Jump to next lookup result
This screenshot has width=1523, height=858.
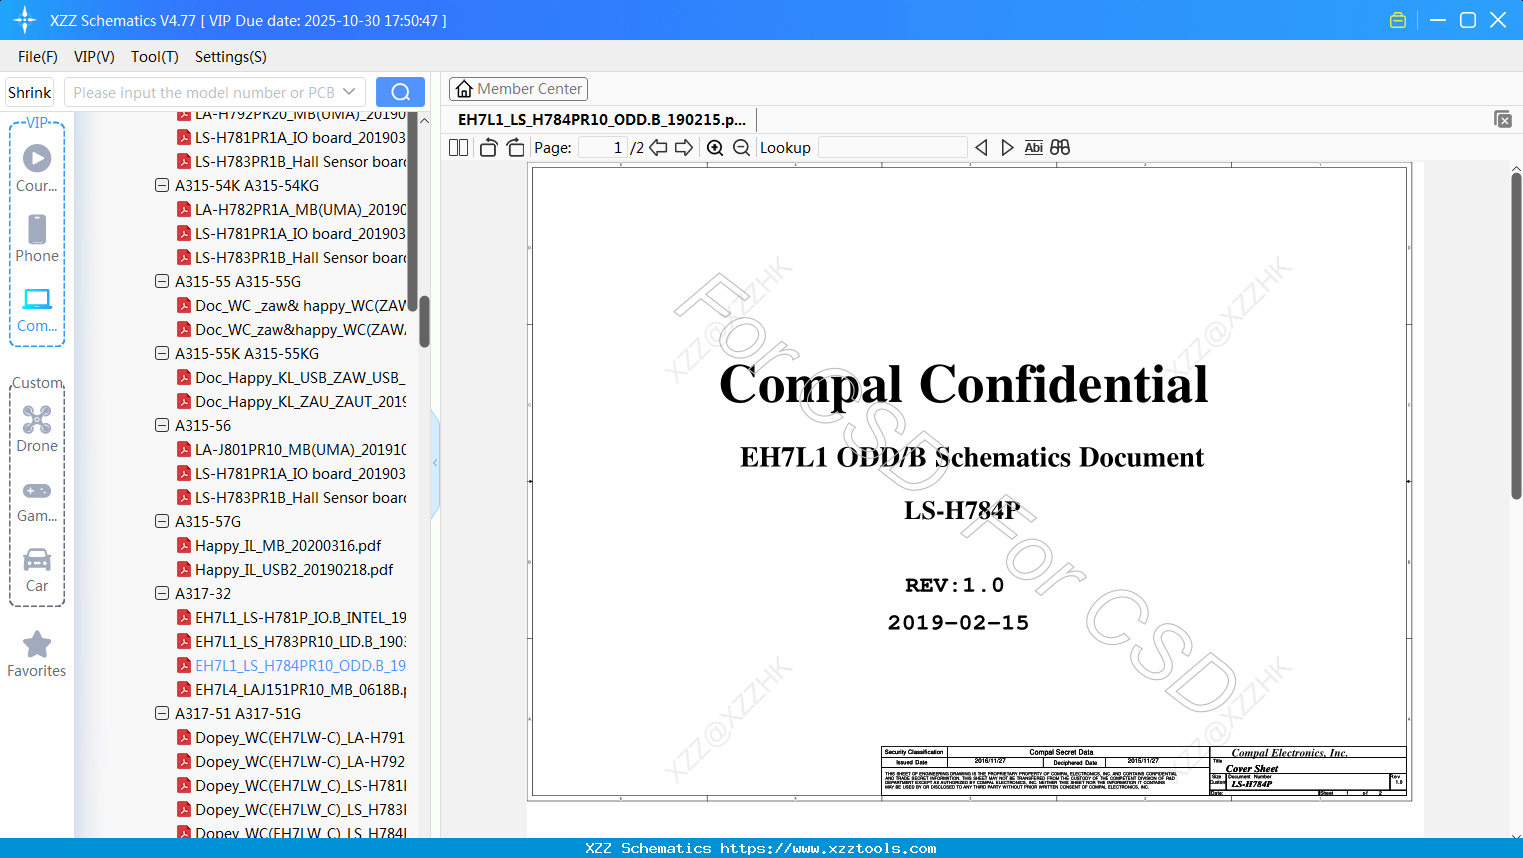pos(1007,147)
